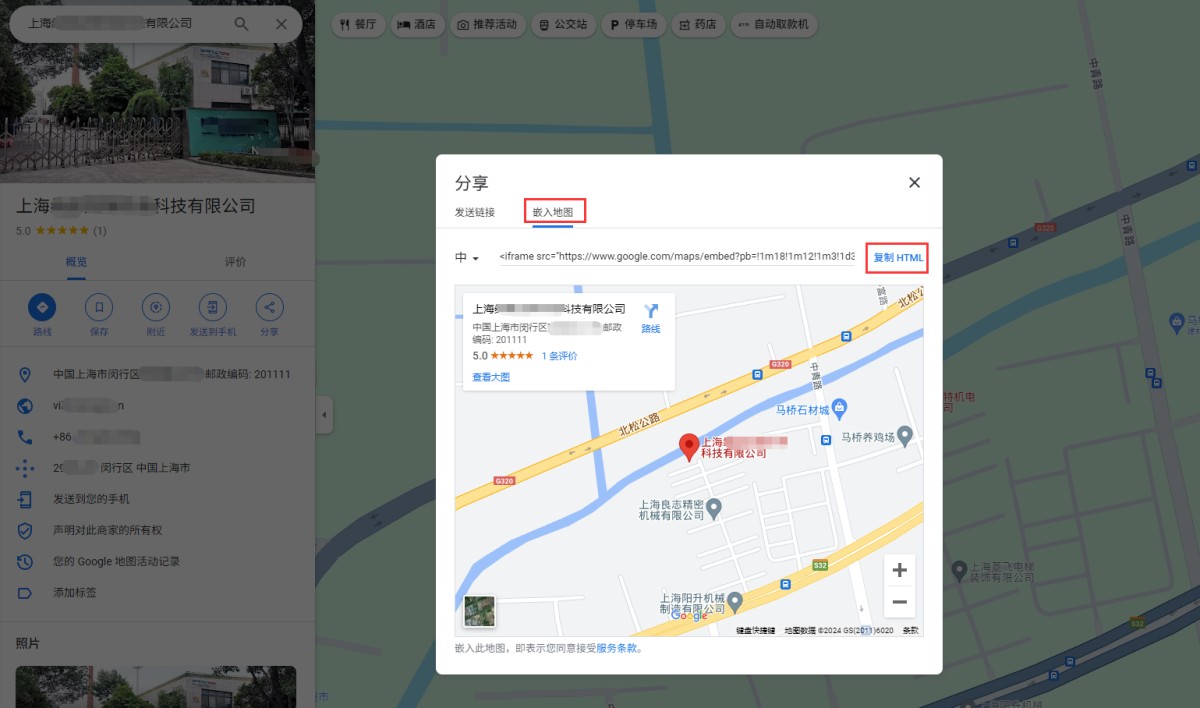
Task: Zoom out on the embedded map preview
Action: click(899, 602)
